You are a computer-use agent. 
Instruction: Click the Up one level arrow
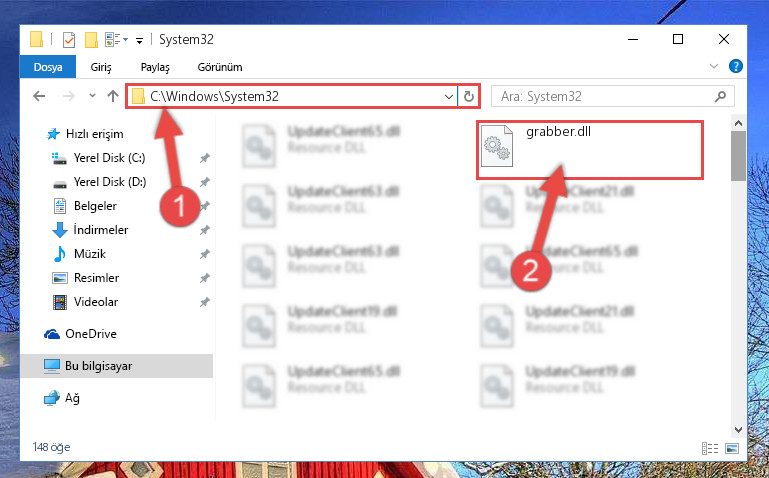point(113,96)
